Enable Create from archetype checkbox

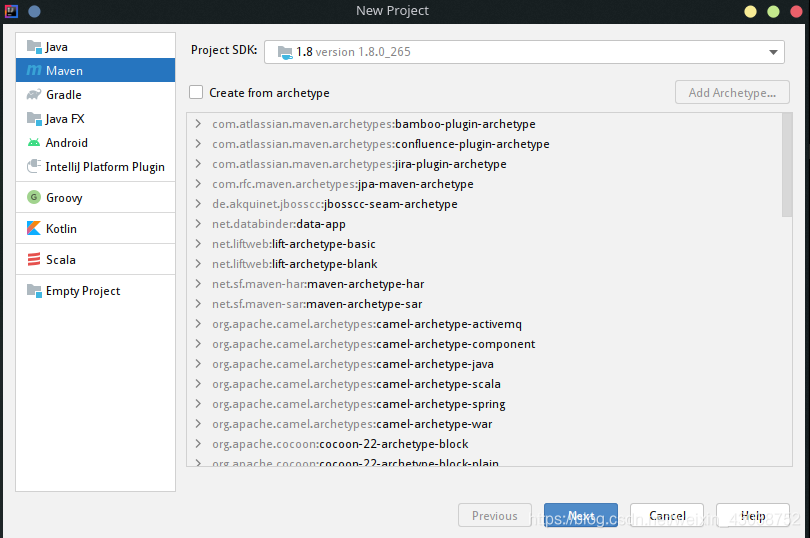pyautogui.click(x=196, y=93)
